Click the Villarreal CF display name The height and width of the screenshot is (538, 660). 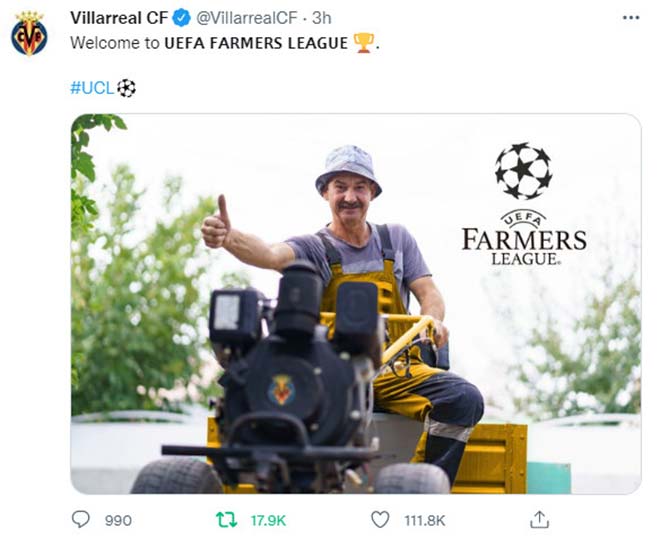tap(119, 18)
